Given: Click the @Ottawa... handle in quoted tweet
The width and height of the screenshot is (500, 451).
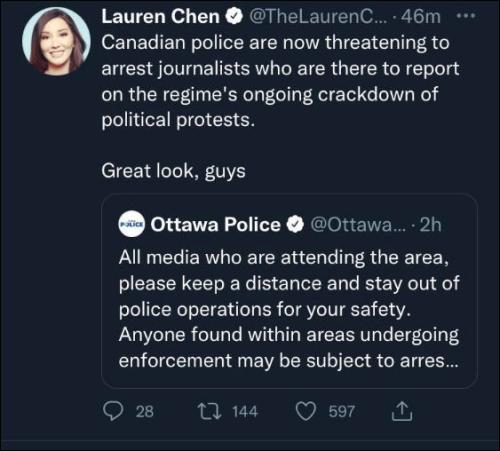Looking at the screenshot, I should [x=359, y=225].
